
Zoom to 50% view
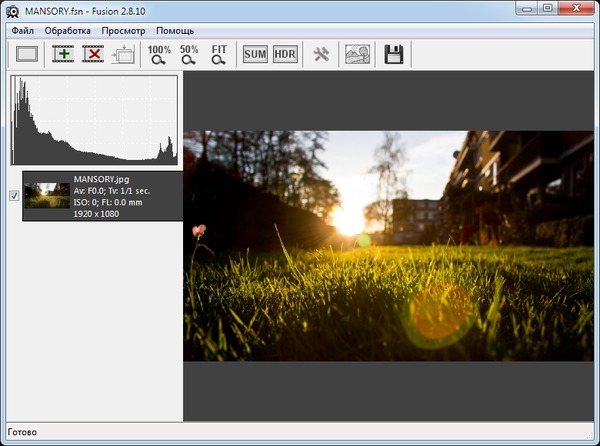(x=189, y=54)
